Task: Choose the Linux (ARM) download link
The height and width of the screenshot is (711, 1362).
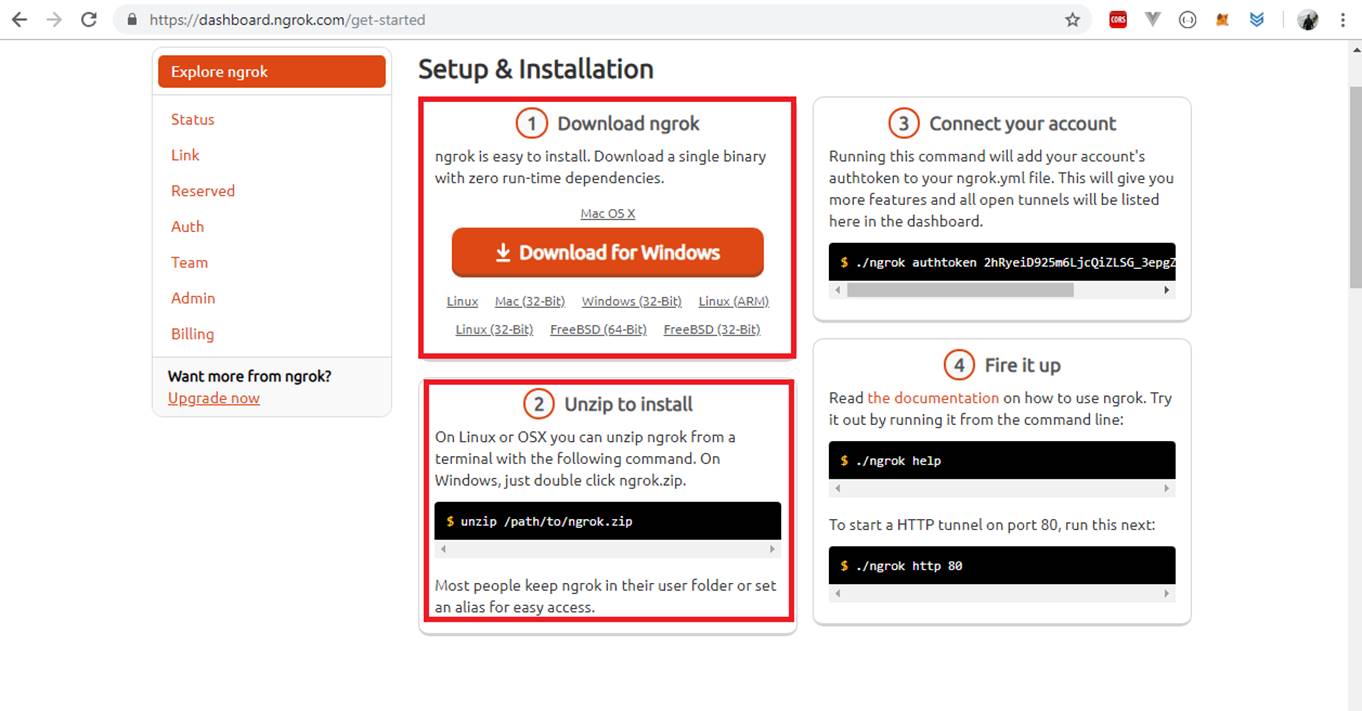Action: 733,301
